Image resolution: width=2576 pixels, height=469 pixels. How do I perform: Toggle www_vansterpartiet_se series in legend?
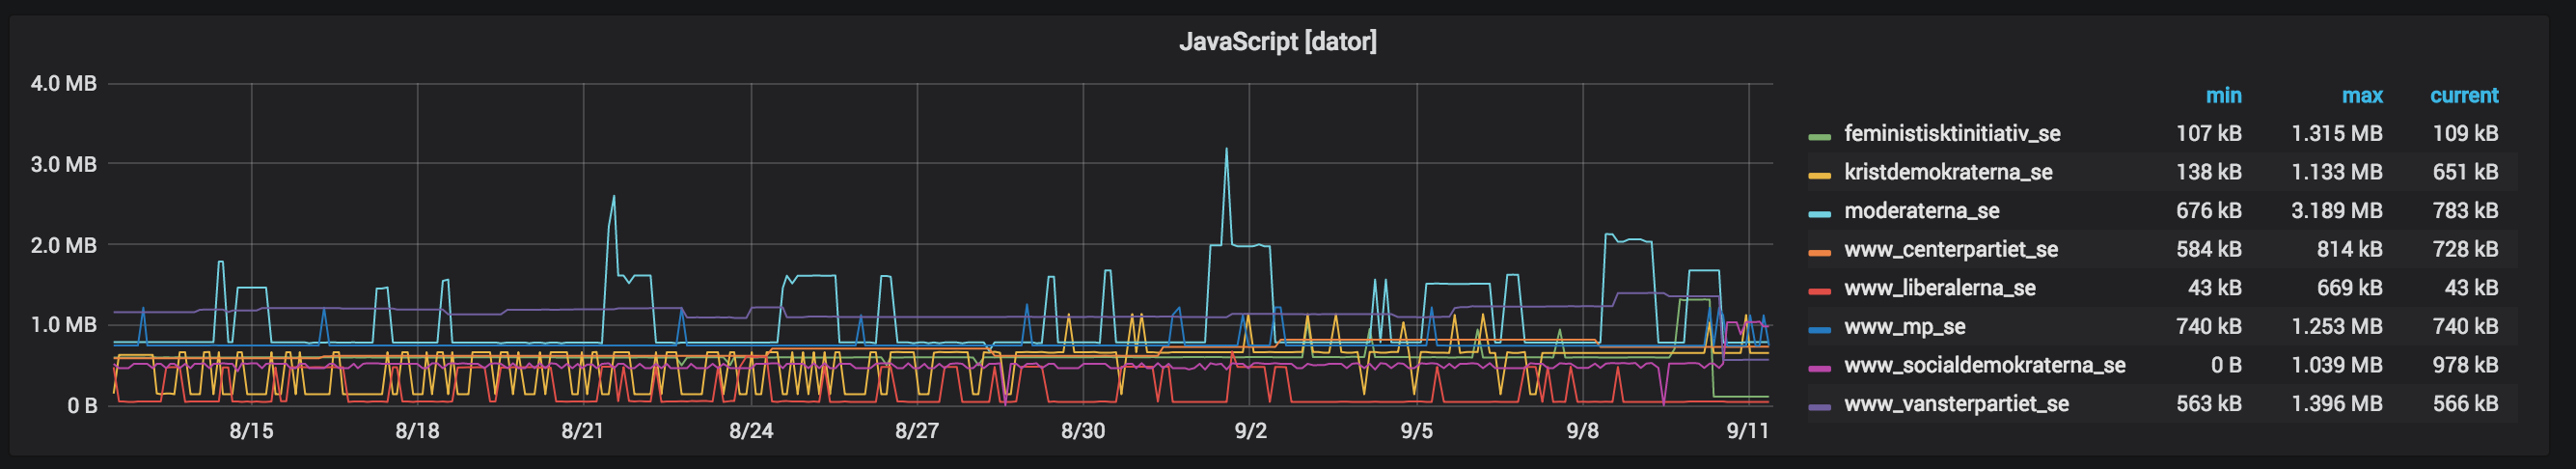click(x=1957, y=405)
